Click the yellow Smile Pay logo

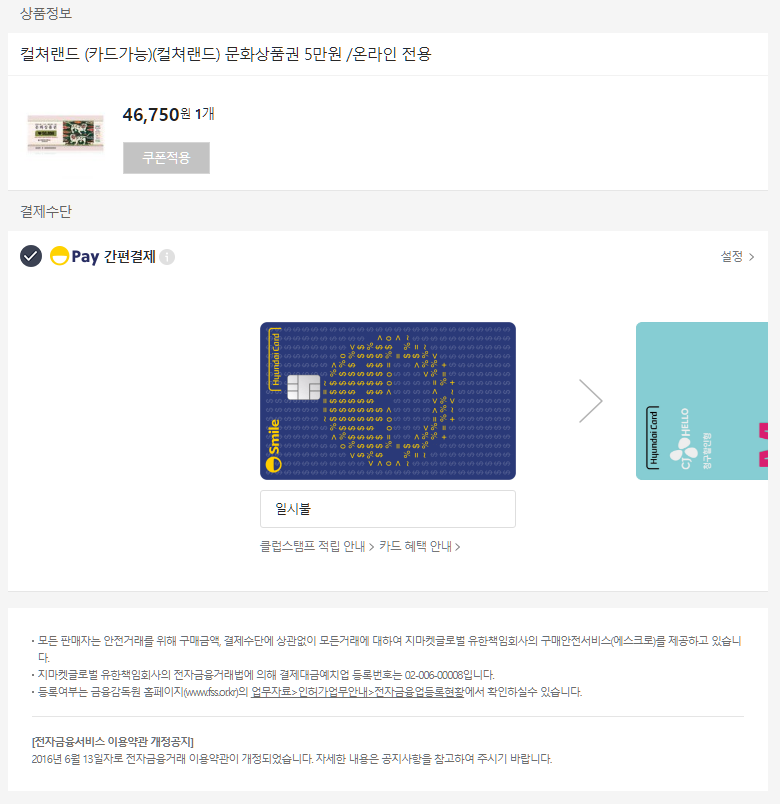[x=75, y=256]
